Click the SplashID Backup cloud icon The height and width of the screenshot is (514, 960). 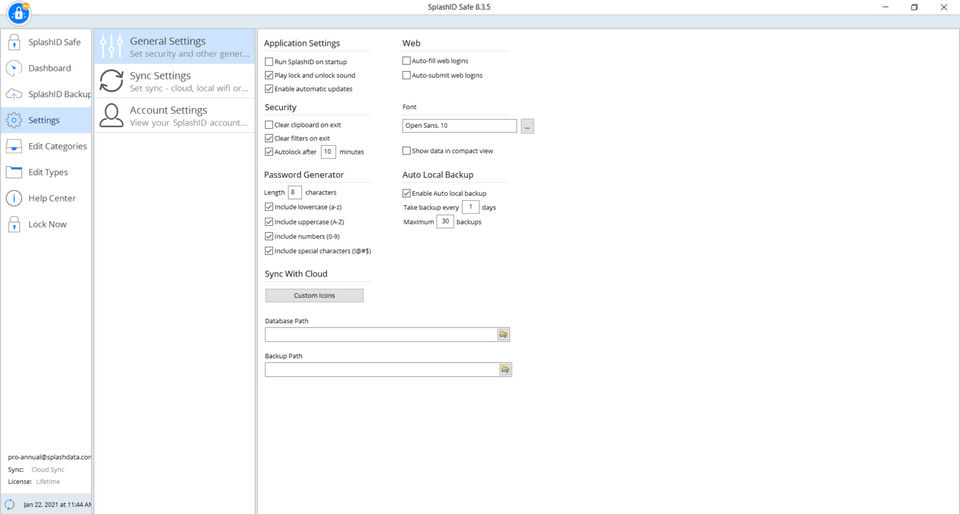pyautogui.click(x=14, y=94)
